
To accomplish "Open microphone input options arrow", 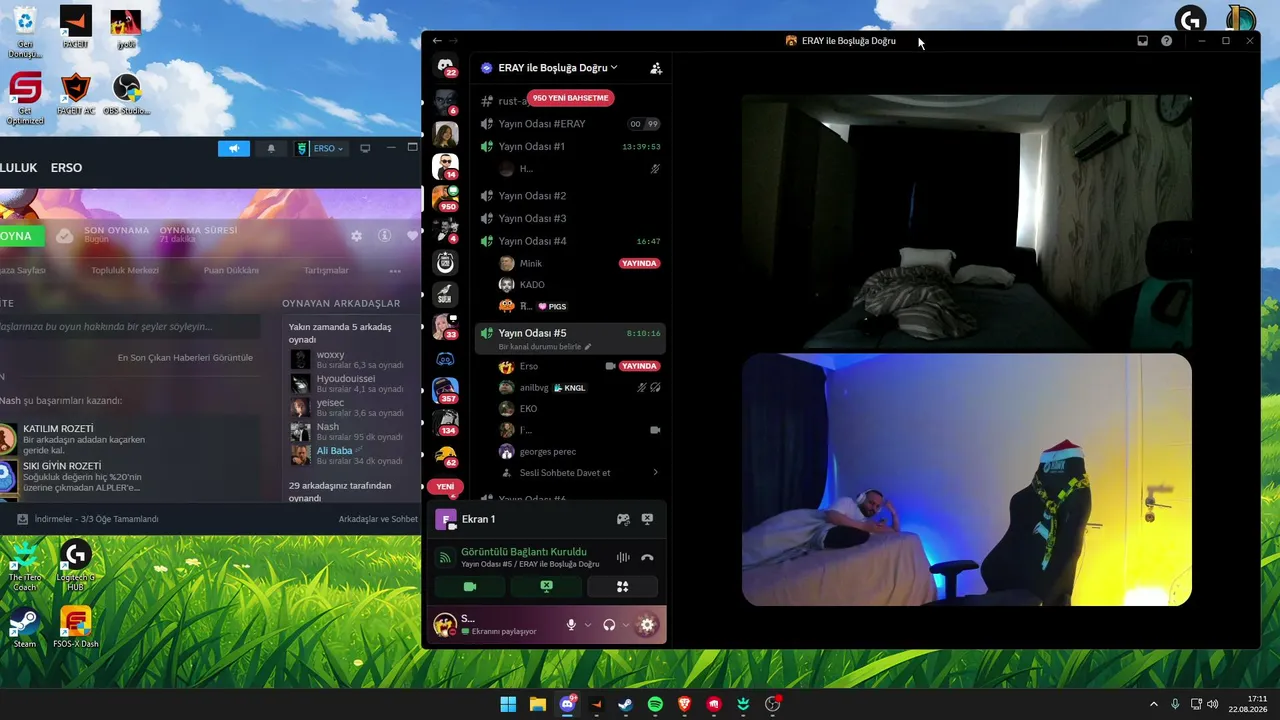I will coord(588,625).
